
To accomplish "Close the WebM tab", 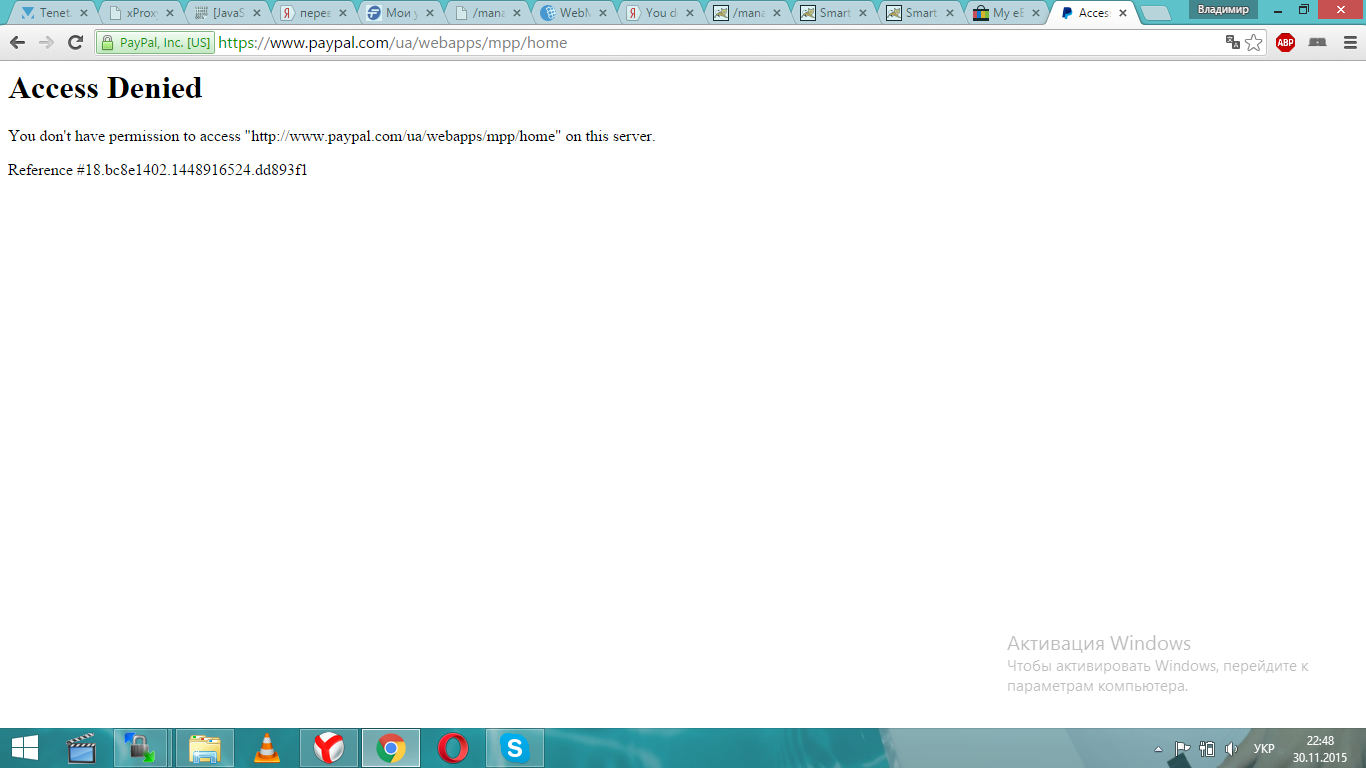I will tap(602, 14).
